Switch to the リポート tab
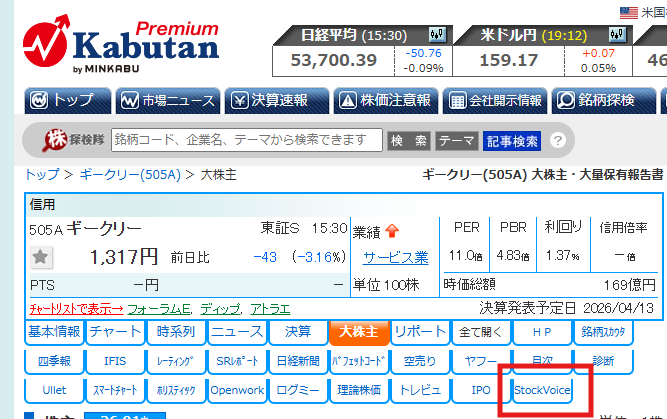This screenshot has height=419, width=667. (x=420, y=332)
